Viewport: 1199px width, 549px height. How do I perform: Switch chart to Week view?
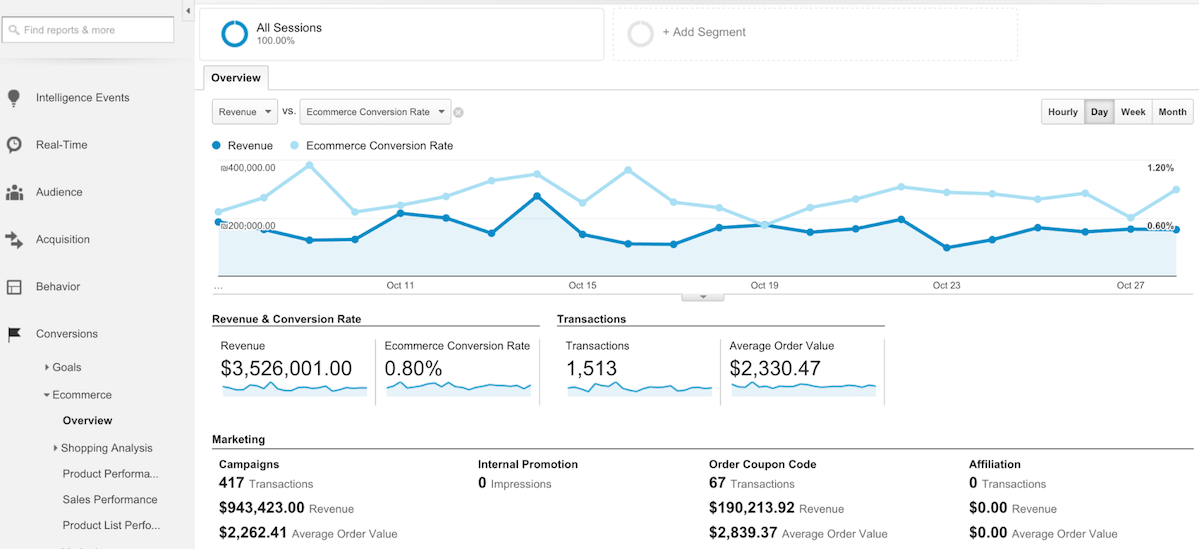1132,112
